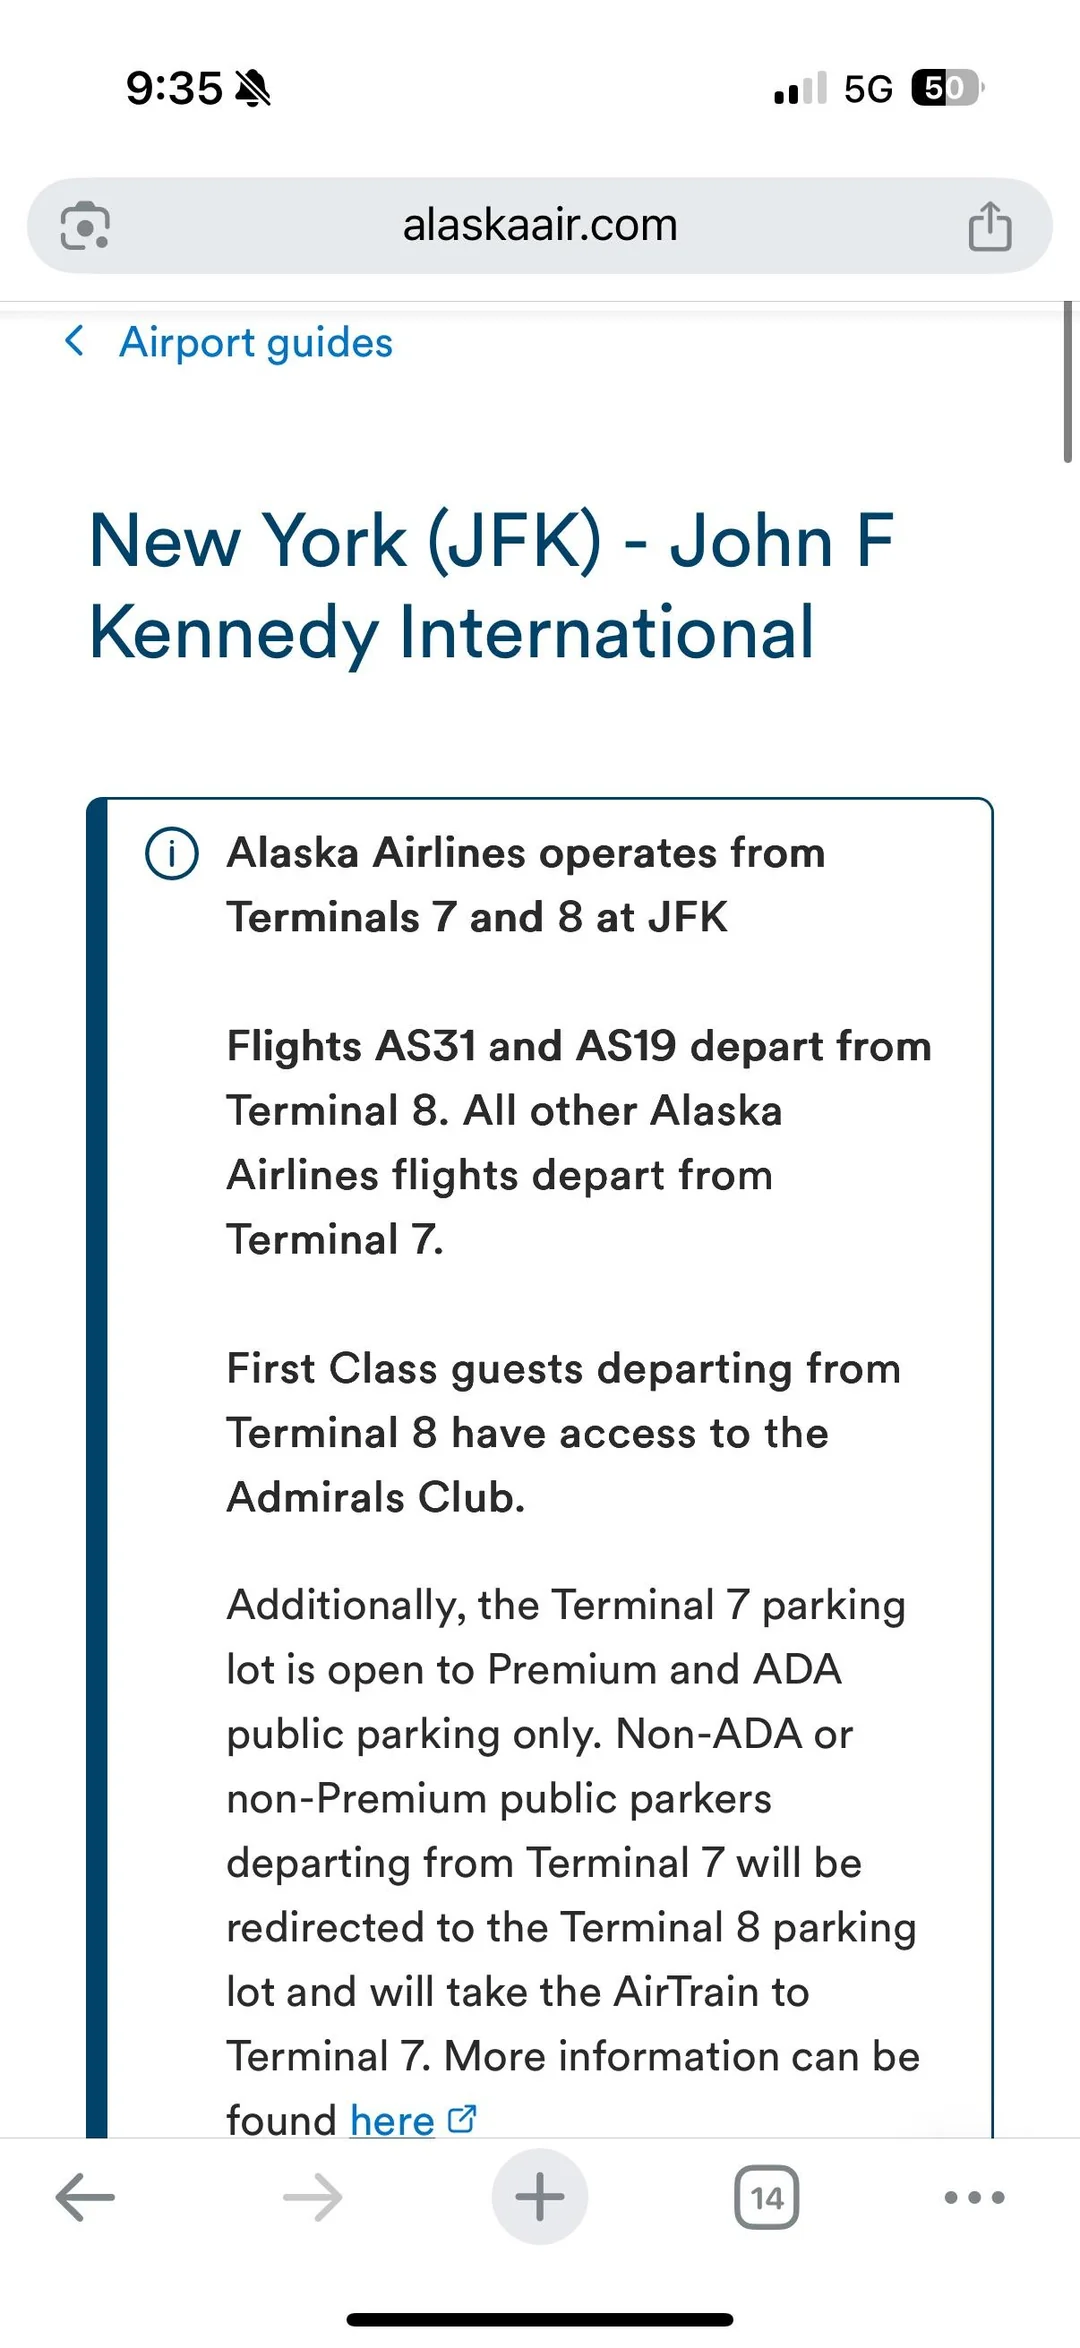Open a new tab with plus button
This screenshot has width=1080, height=2348.
pos(540,2197)
